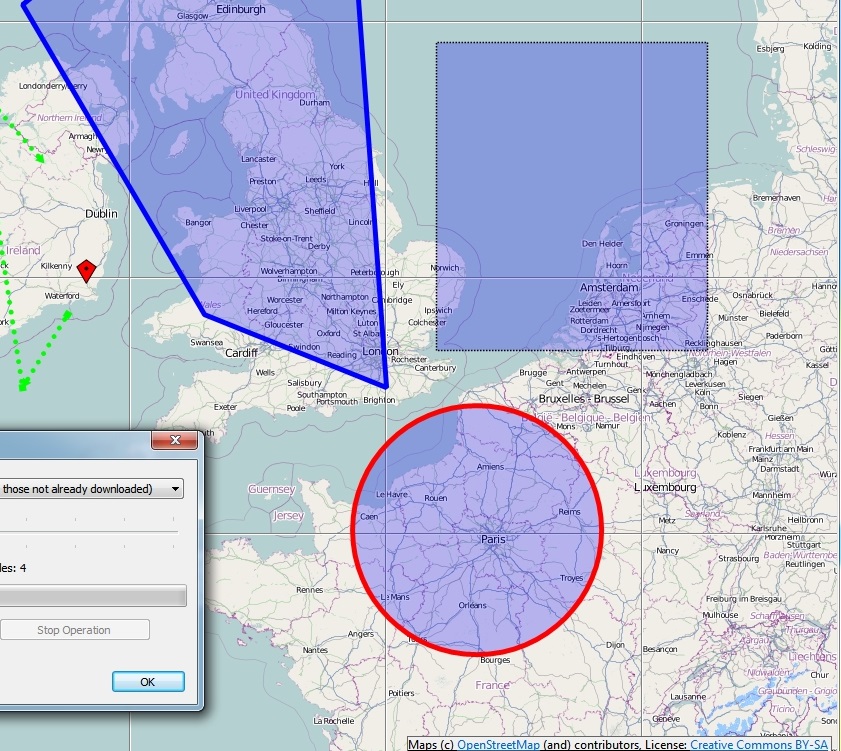Click the Jersey island label
The height and width of the screenshot is (751, 841).
pyautogui.click(x=288, y=516)
